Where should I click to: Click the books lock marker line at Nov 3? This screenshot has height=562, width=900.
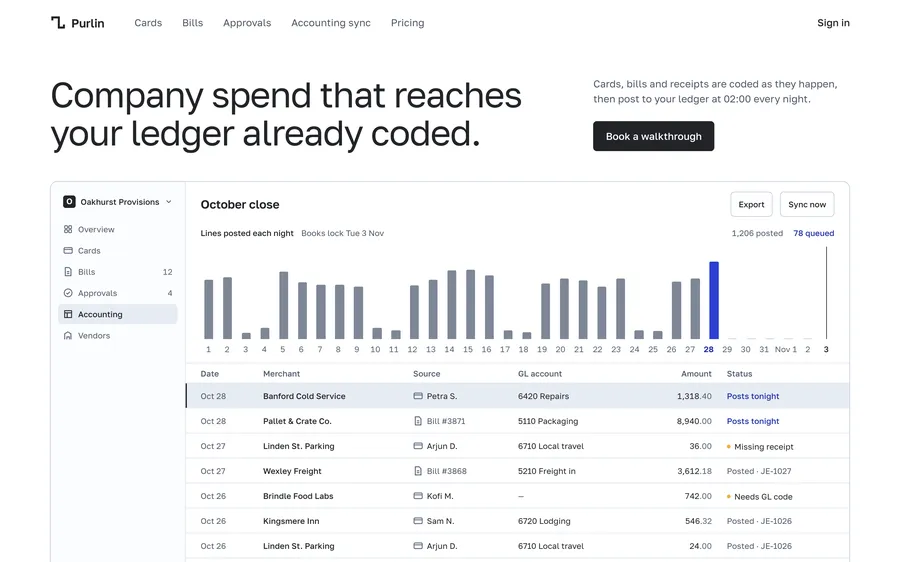click(x=827, y=293)
